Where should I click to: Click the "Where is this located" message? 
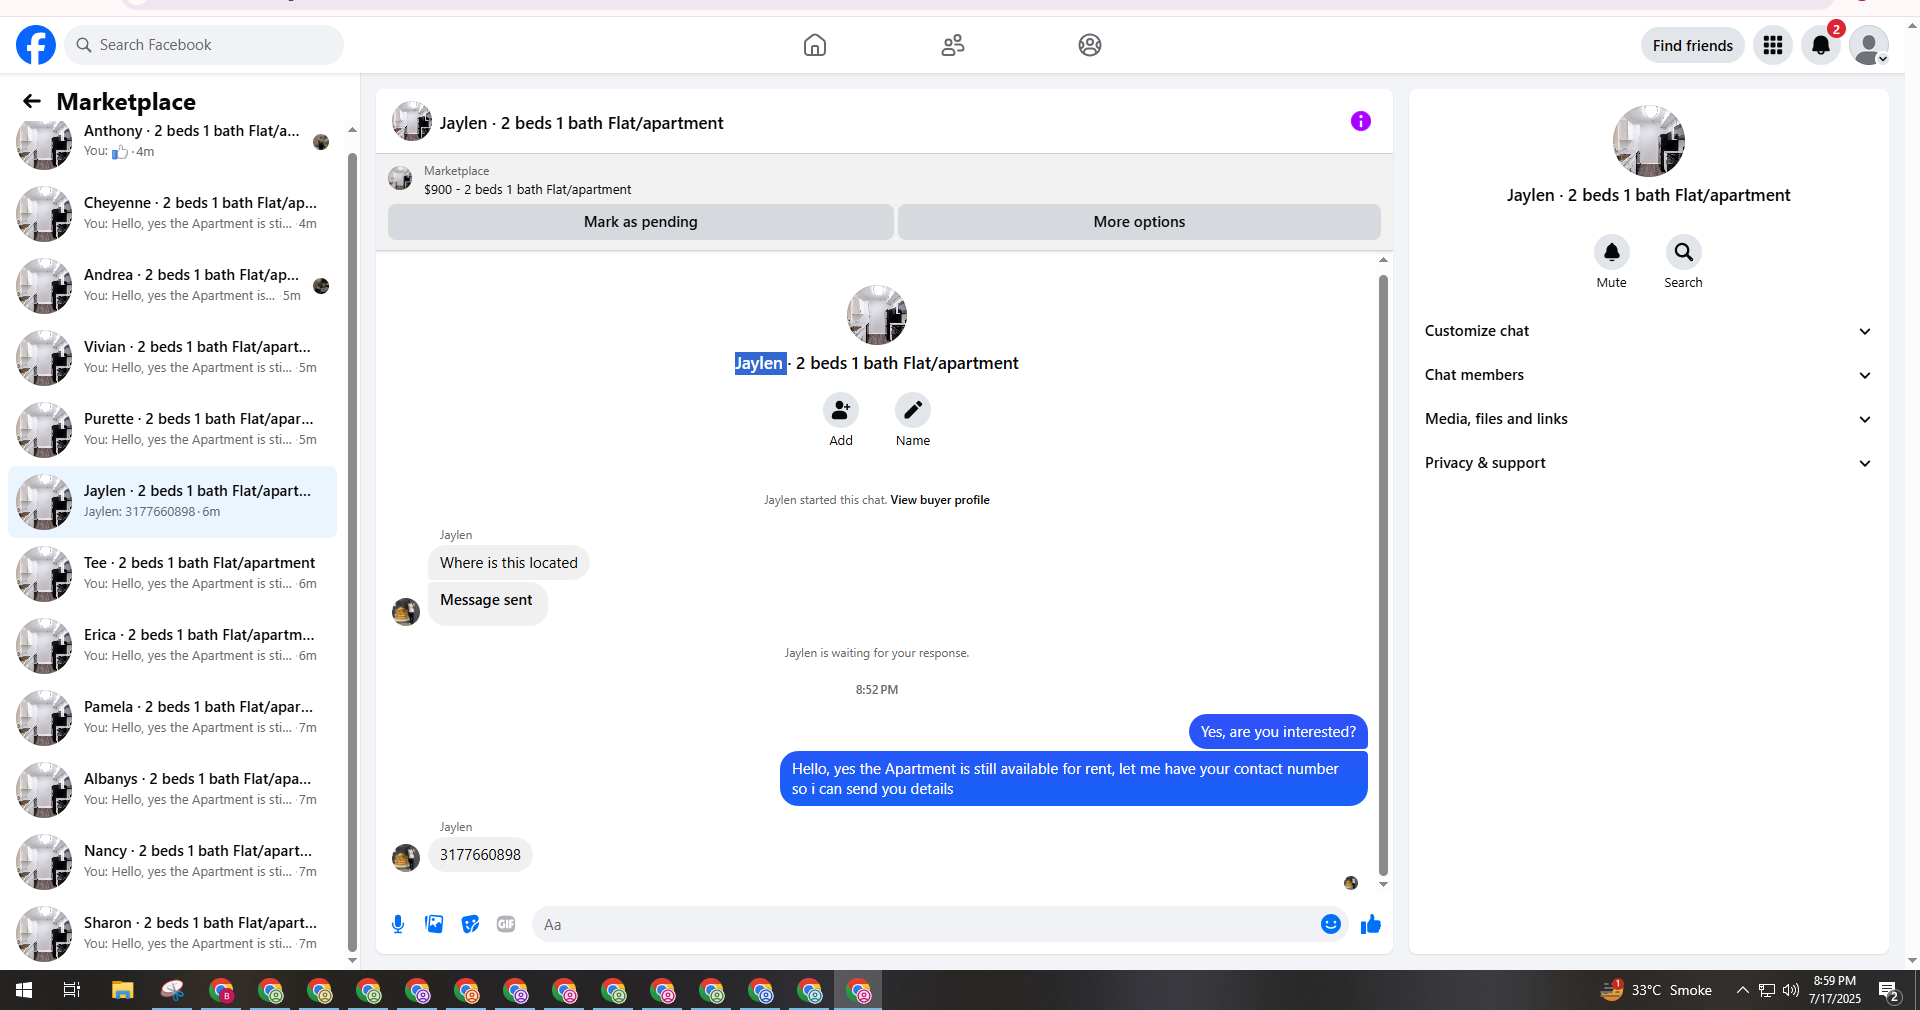click(x=509, y=563)
